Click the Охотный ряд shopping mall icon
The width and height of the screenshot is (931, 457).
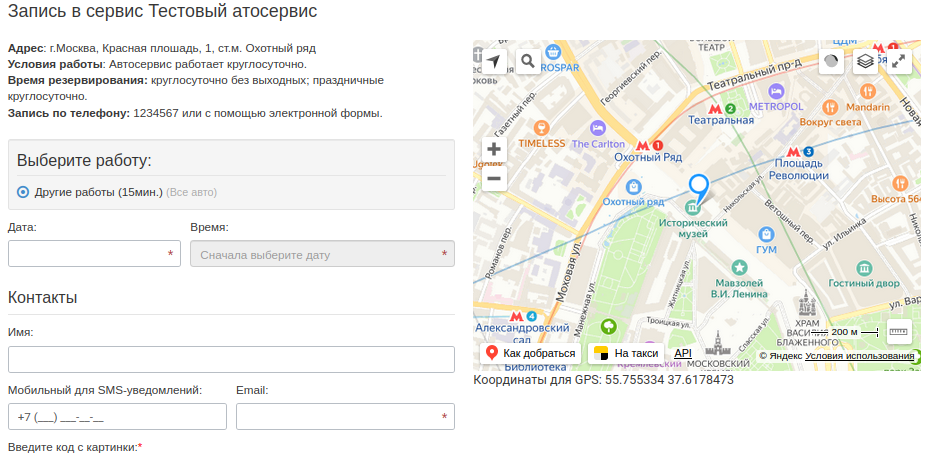pos(634,186)
